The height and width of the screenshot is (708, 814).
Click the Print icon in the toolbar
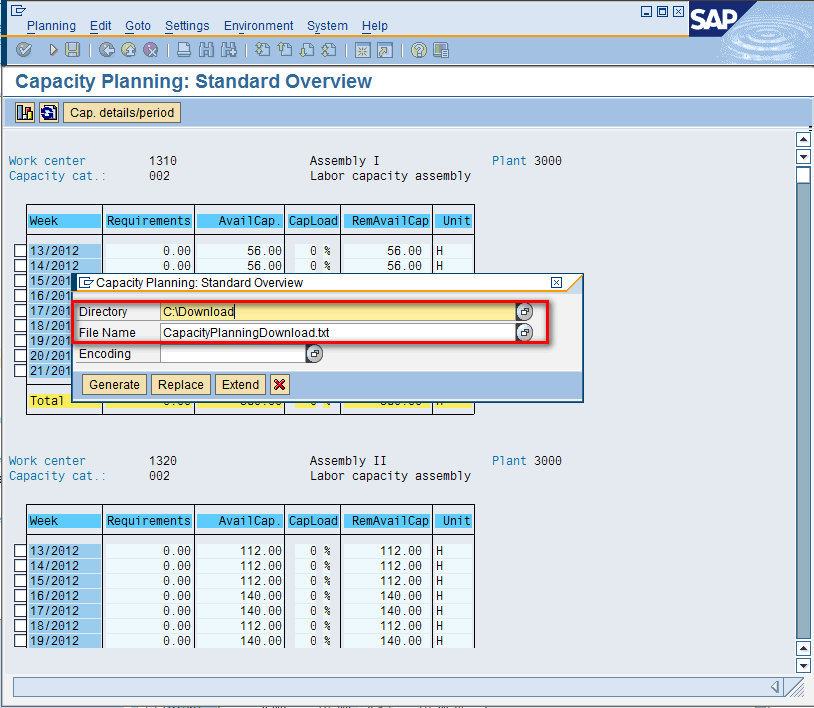(x=184, y=50)
